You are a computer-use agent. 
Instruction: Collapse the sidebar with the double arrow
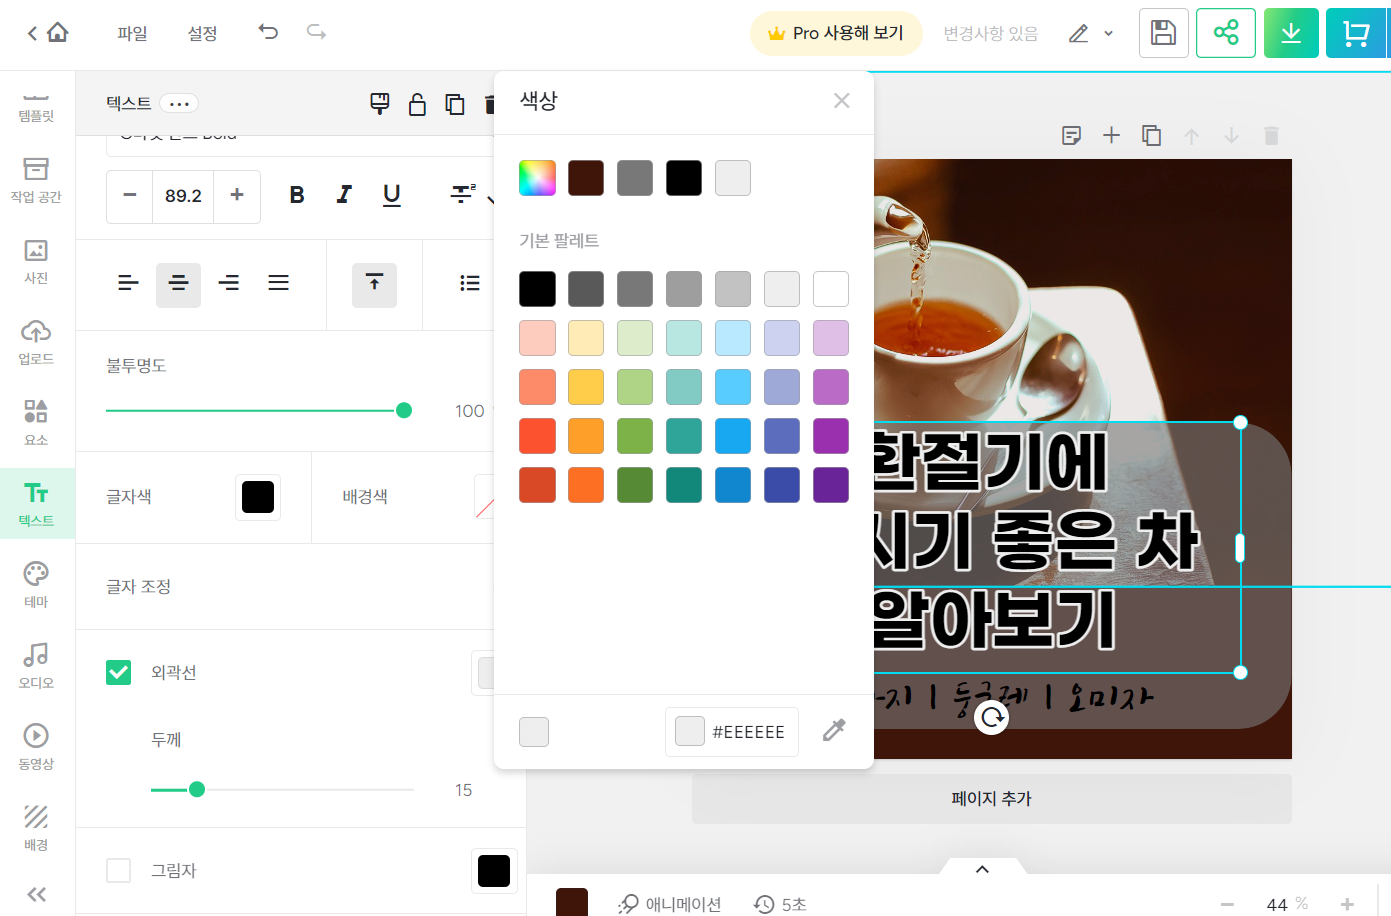[35, 893]
